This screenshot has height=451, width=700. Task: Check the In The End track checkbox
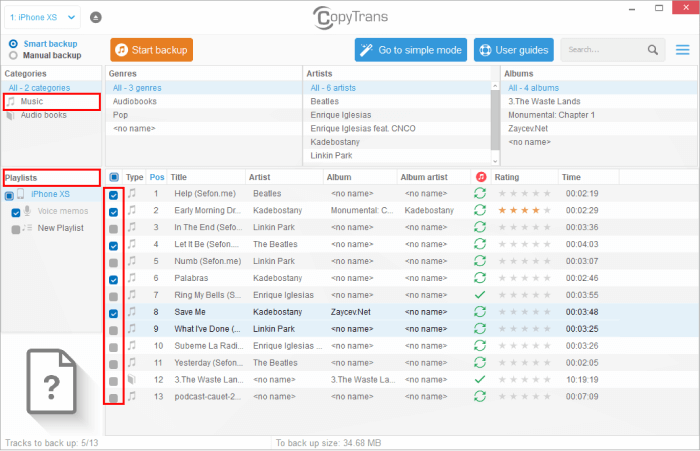(x=113, y=229)
